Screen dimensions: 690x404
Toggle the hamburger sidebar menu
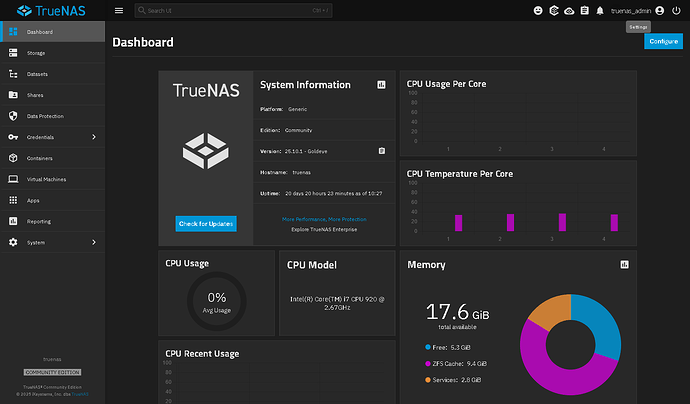(119, 11)
